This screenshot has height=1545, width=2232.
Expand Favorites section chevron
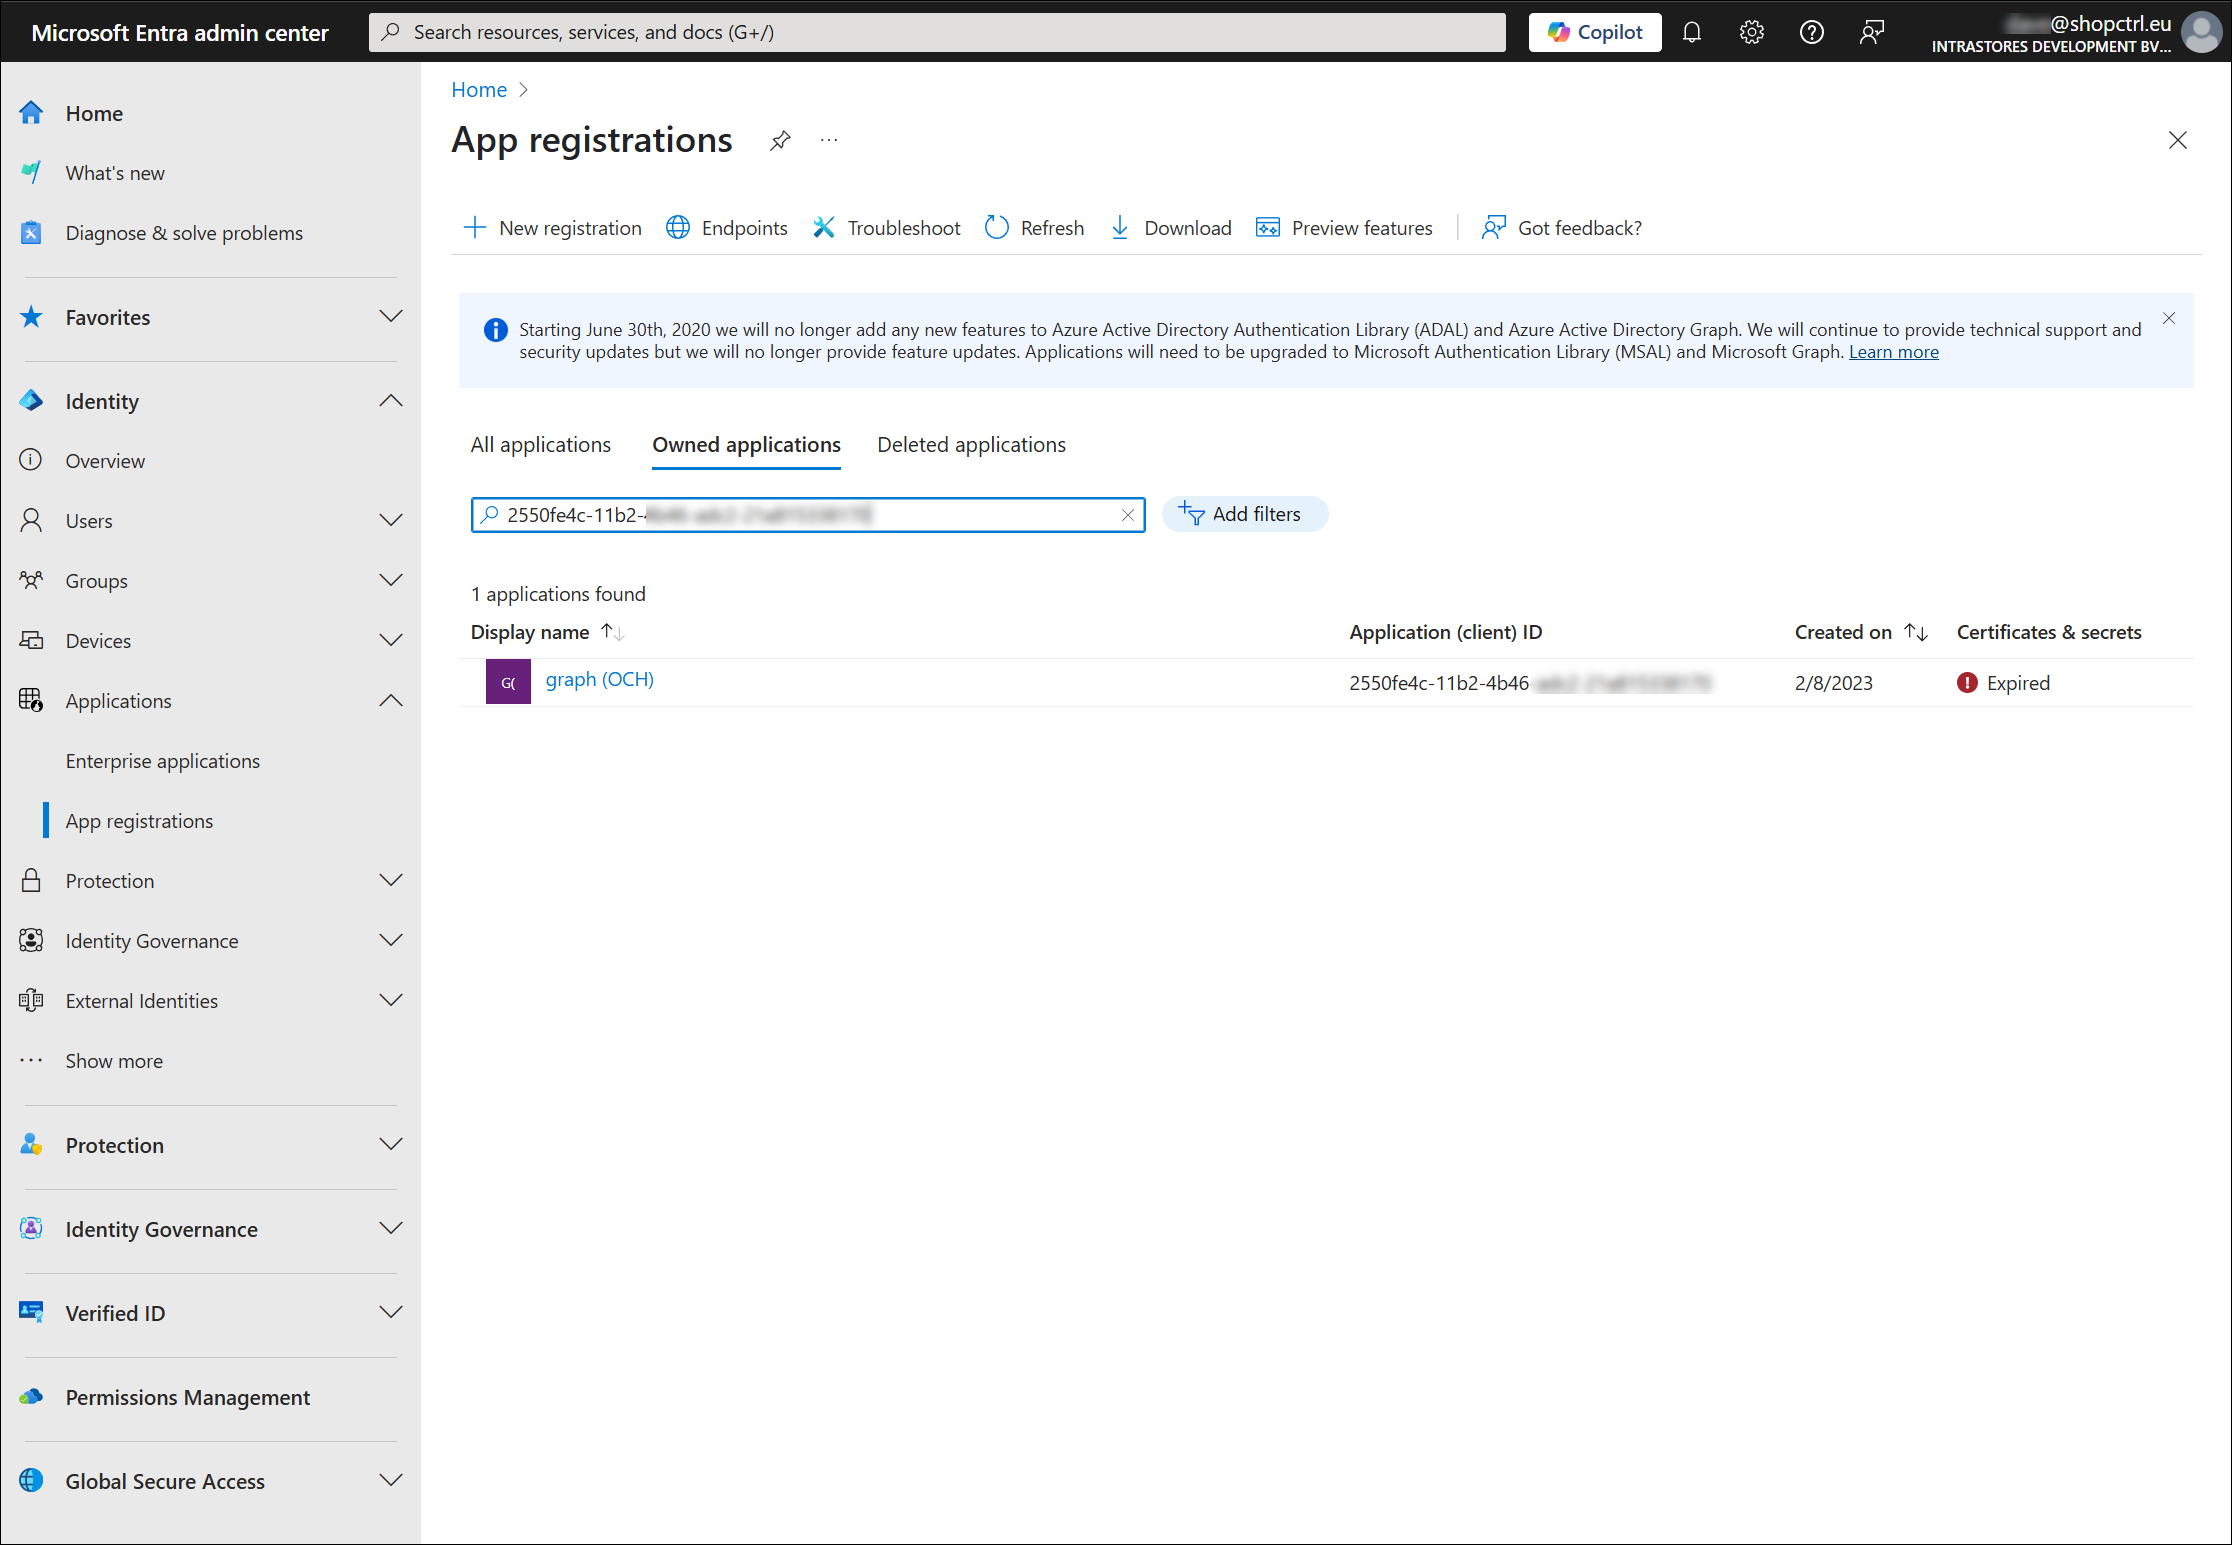(x=391, y=317)
